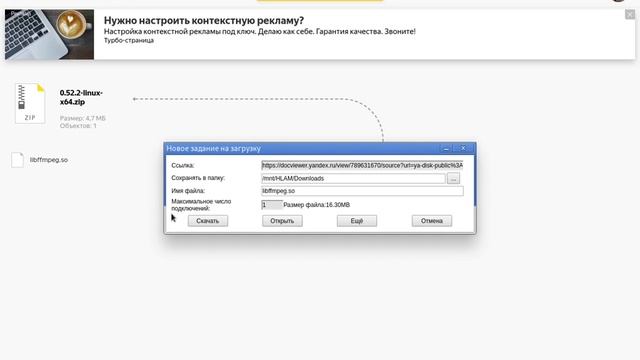Click the 0.52.2-linux-x64.zip file name
The width and height of the screenshot is (640, 360).
pos(81,97)
